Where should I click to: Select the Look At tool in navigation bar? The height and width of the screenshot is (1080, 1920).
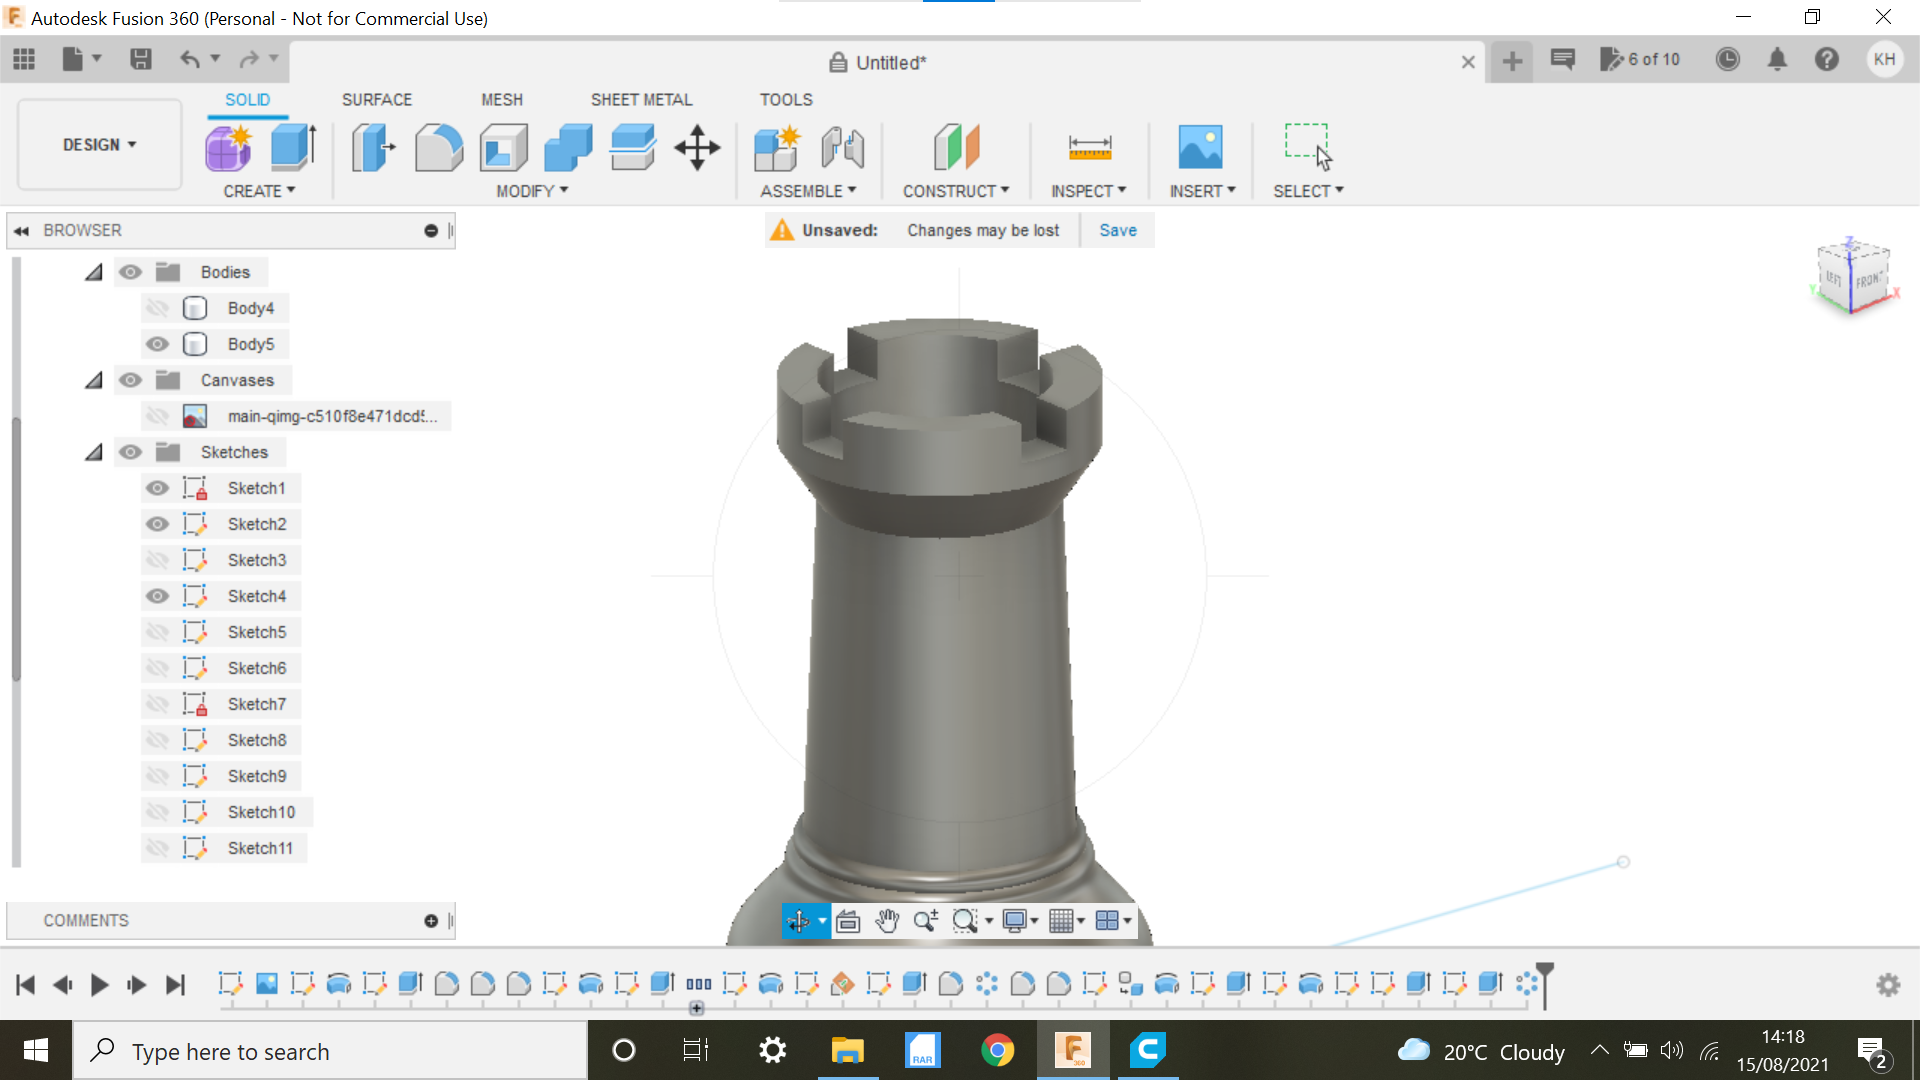tap(848, 921)
